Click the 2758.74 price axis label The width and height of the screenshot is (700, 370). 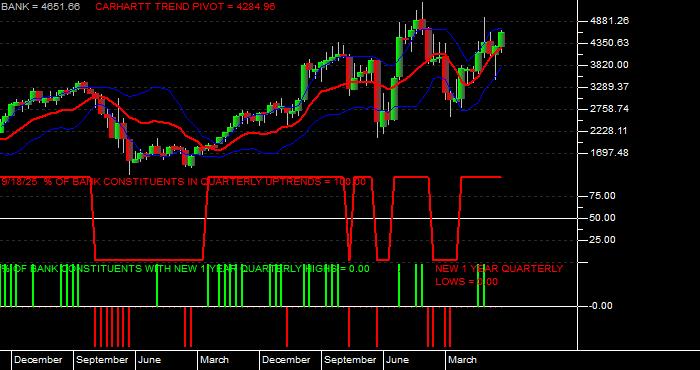coord(609,109)
